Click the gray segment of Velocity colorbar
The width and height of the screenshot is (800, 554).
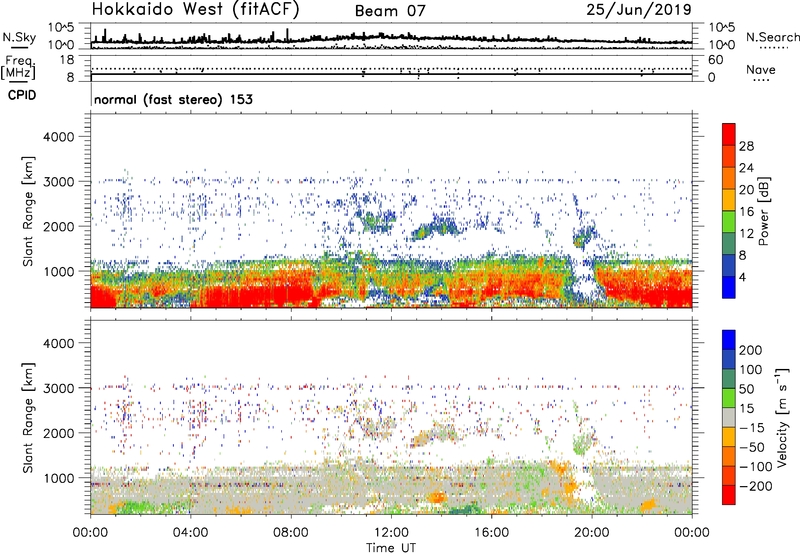point(729,417)
